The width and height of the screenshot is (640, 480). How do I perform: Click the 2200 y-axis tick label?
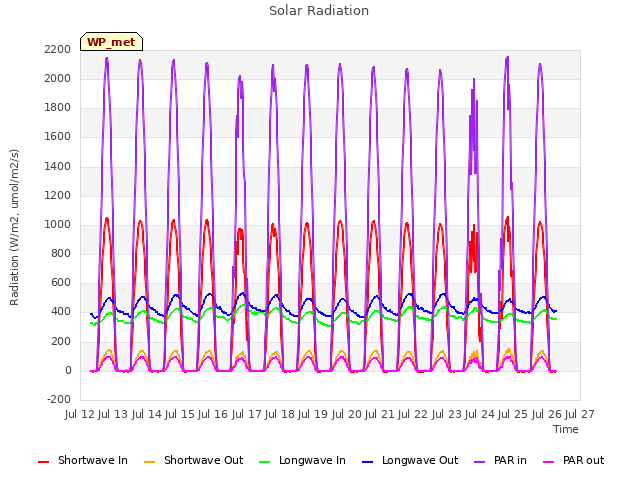pos(58,49)
